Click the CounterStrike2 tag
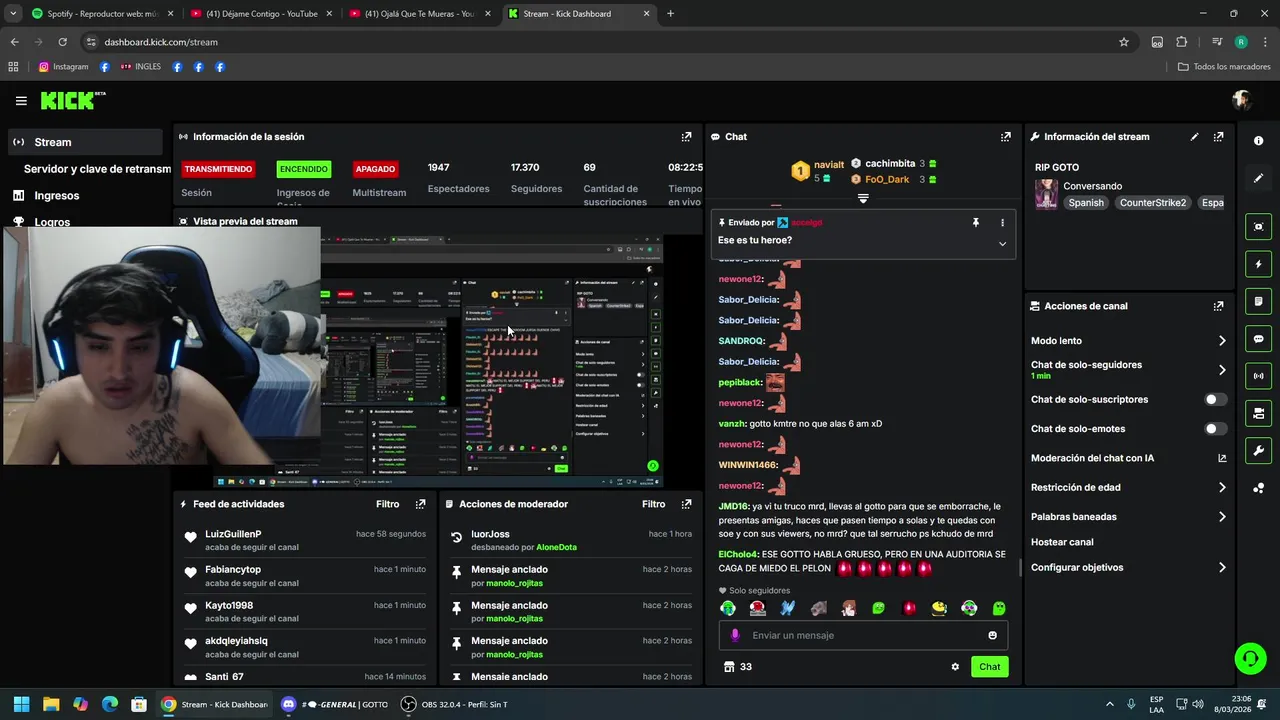The height and width of the screenshot is (720, 1280). [x=1153, y=203]
